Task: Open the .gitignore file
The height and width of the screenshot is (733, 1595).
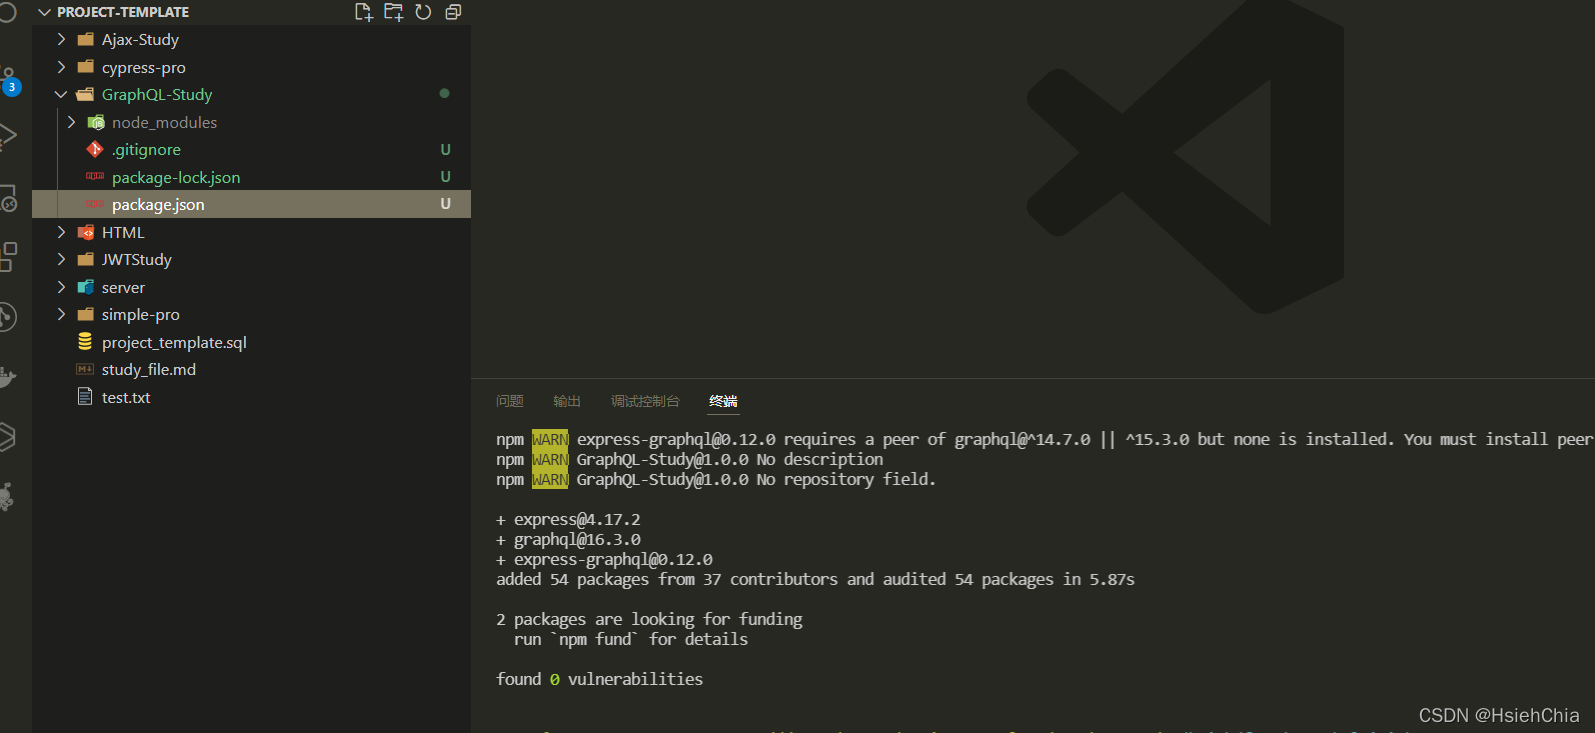Action: pos(146,150)
